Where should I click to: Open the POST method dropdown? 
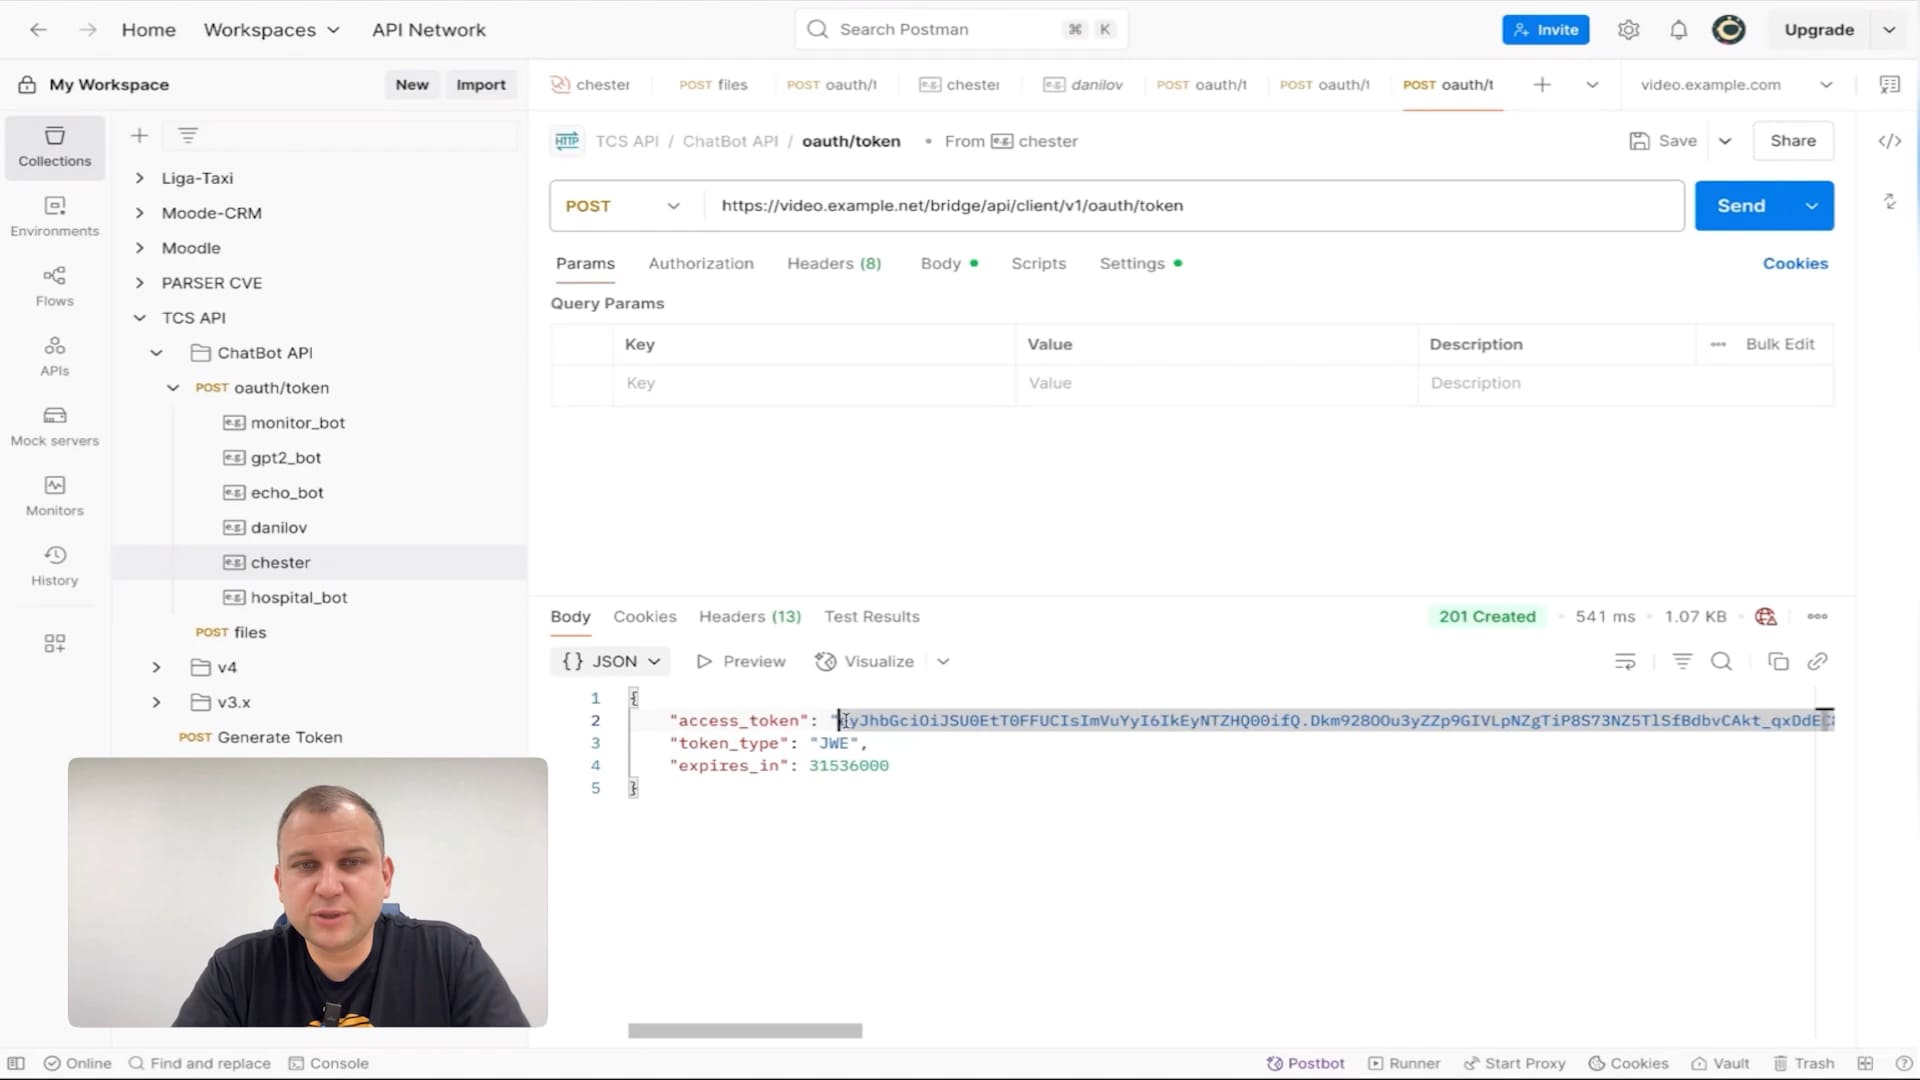point(622,206)
